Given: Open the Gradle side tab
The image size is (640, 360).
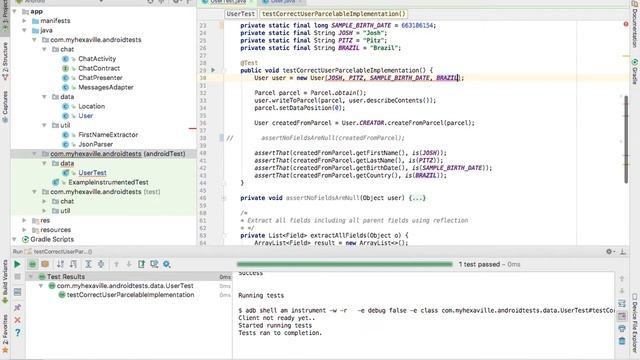Looking at the screenshot, I should tap(635, 72).
